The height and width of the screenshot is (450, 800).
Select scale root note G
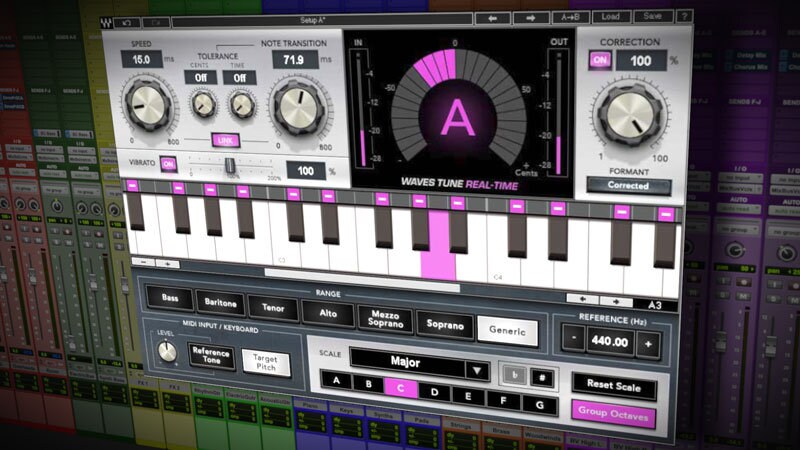pyautogui.click(x=539, y=405)
